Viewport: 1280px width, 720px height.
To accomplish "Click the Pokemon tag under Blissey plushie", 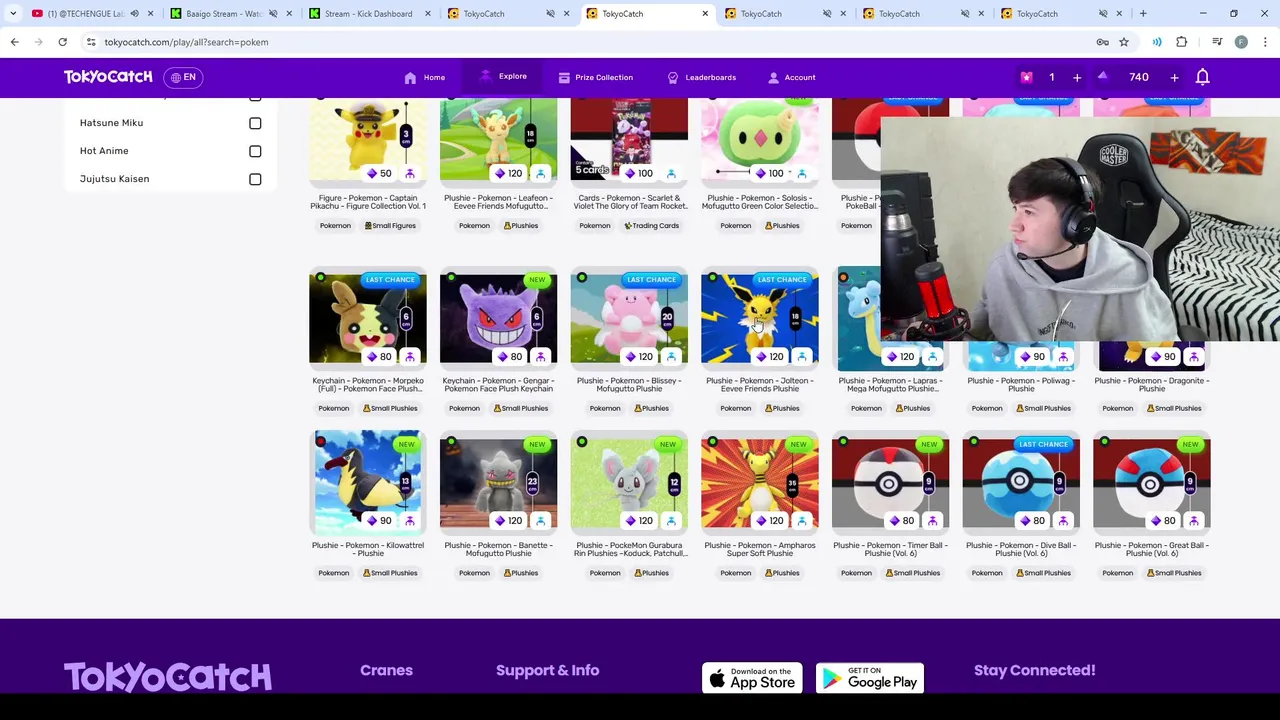I will [605, 408].
